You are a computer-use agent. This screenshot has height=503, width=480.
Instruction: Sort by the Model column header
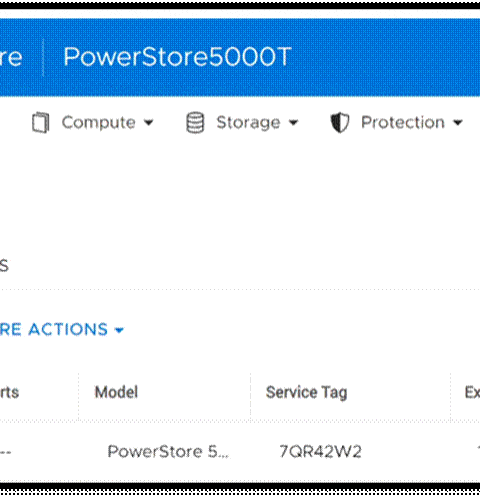pos(116,392)
